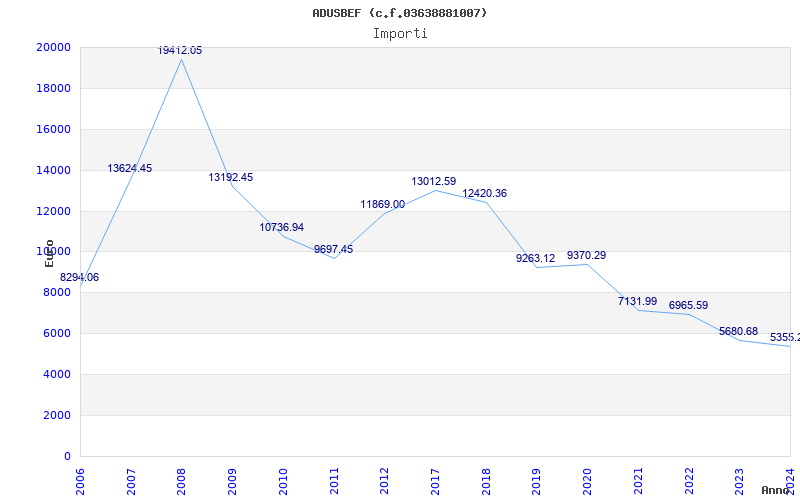Click the data label 13624.45
Viewport: 800px width, 500px height.
130,168
